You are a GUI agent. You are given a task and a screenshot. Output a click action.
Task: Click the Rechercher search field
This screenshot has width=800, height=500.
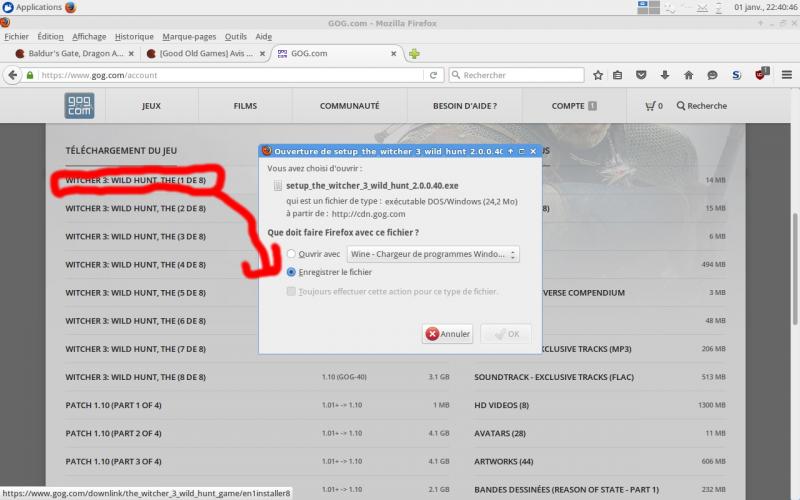(516, 75)
